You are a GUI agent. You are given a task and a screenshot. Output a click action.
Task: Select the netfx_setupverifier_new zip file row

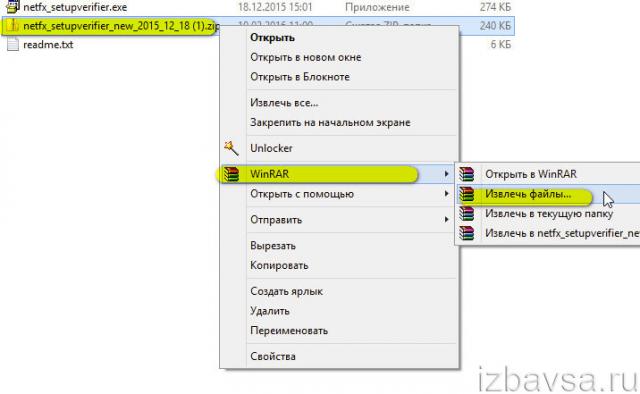pos(258,26)
